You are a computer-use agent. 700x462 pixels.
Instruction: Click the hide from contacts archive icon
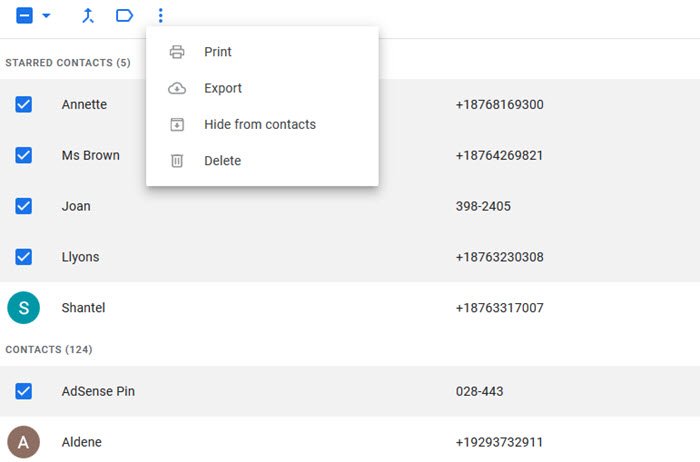pyautogui.click(x=177, y=125)
